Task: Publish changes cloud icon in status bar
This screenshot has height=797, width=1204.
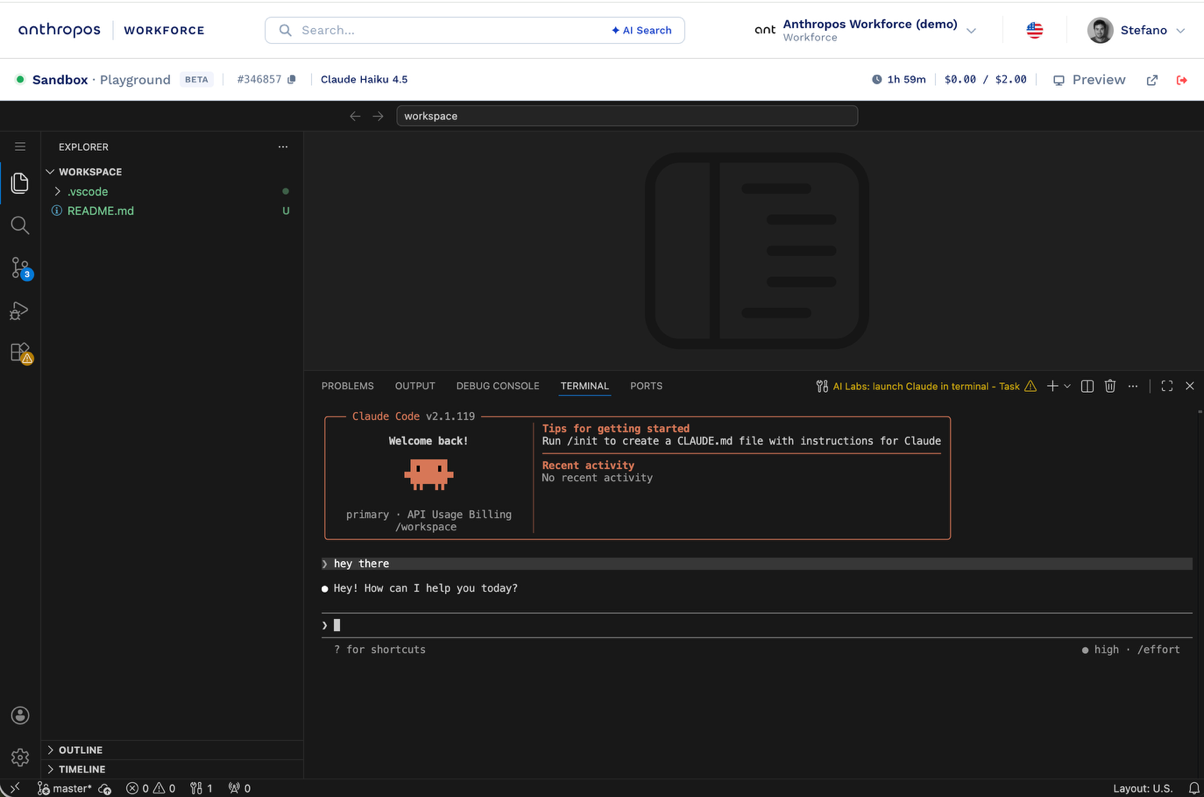Action: pos(105,789)
